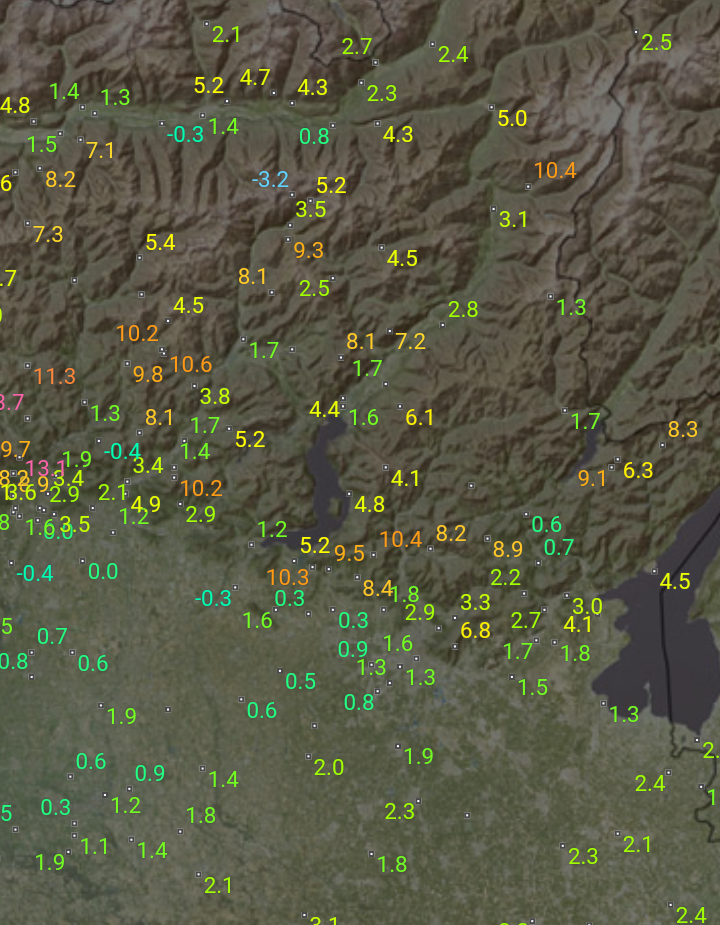Image resolution: width=720 pixels, height=925 pixels.
Task: Click the 4.4 reading by the lake
Action: point(325,409)
